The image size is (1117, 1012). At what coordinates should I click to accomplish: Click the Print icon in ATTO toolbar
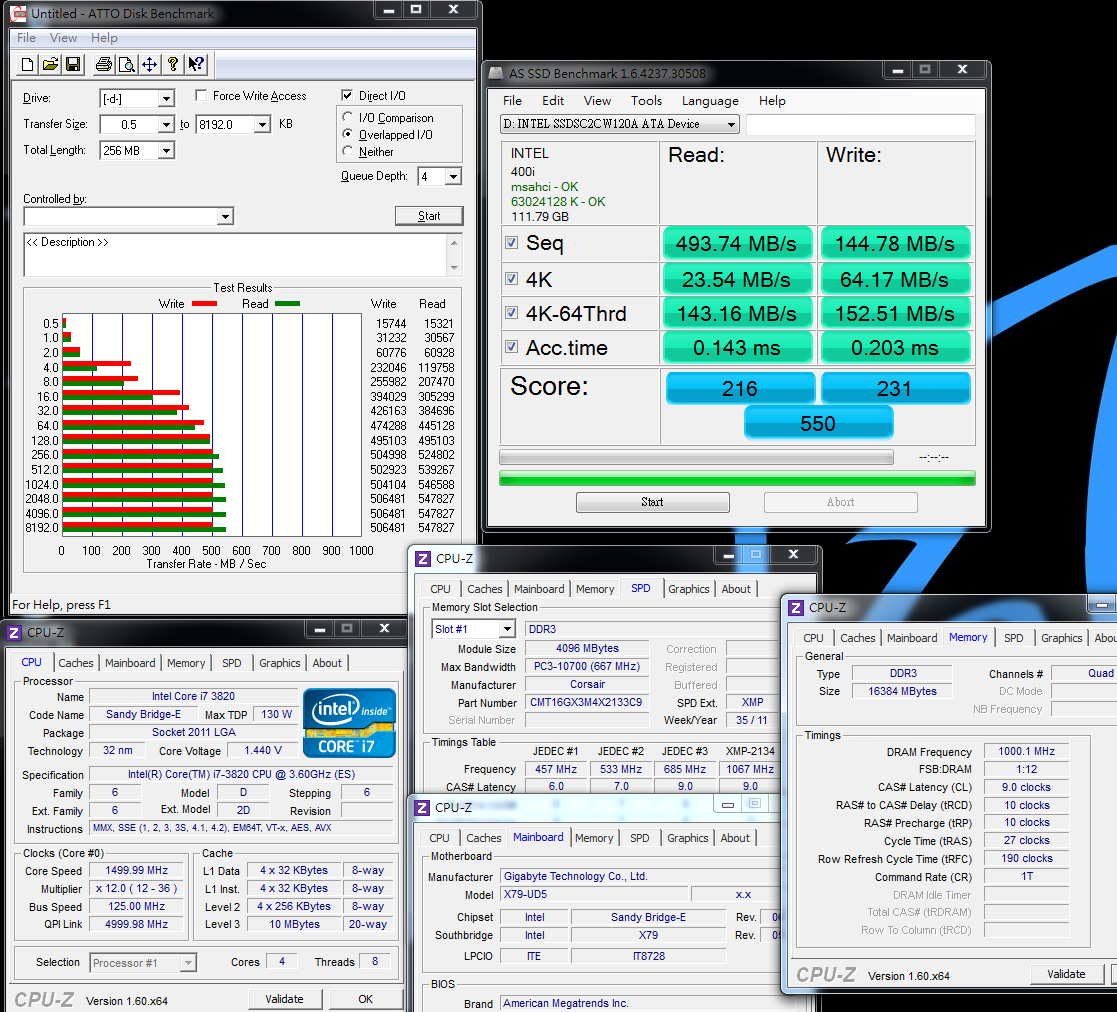(x=103, y=65)
